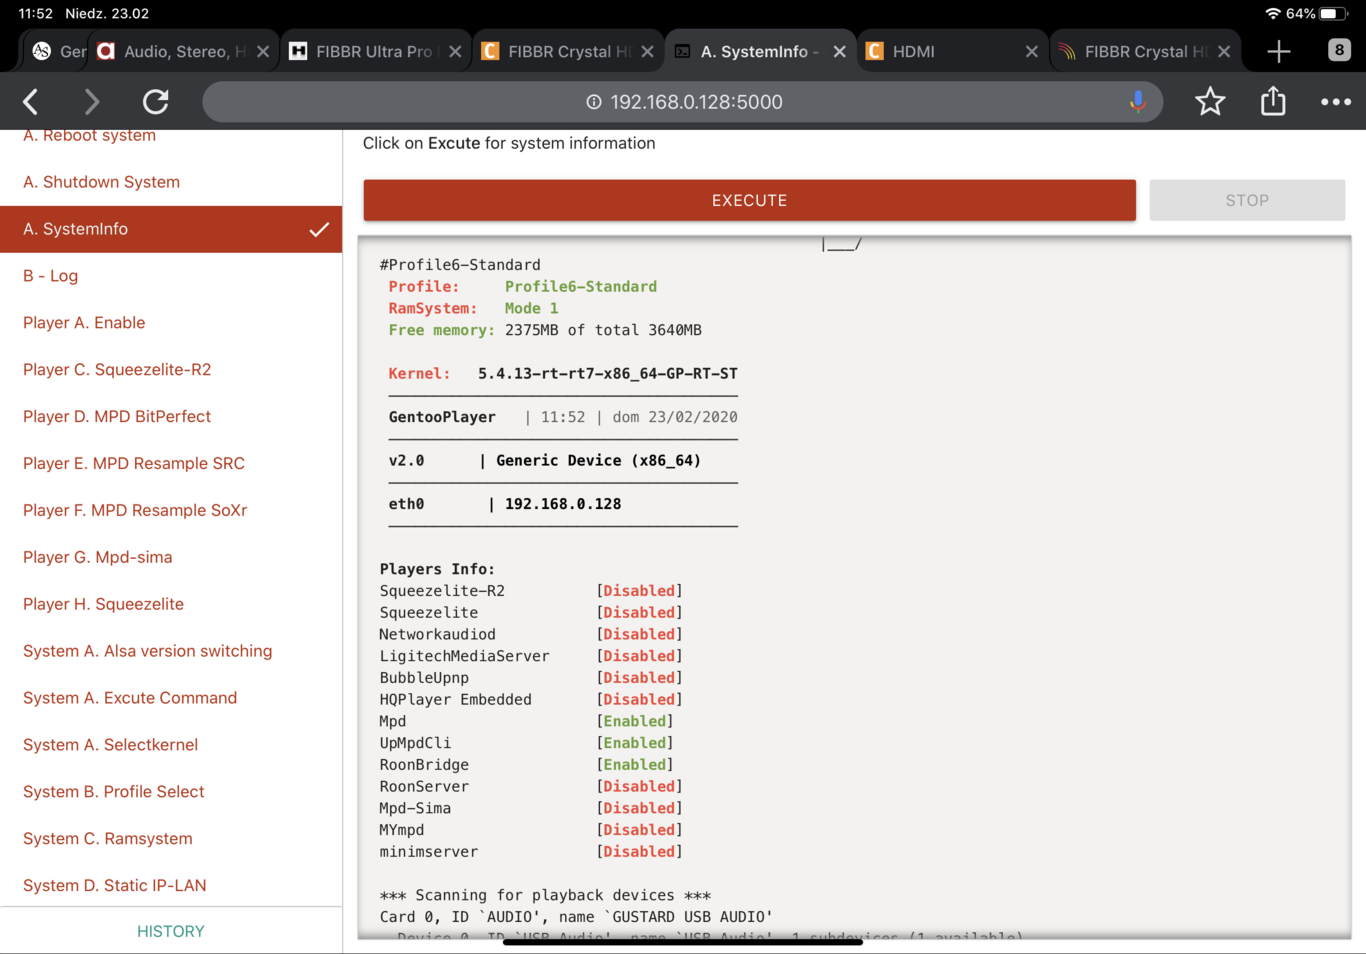Select 'A. Shutdown System' in sidebar

[x=171, y=182]
